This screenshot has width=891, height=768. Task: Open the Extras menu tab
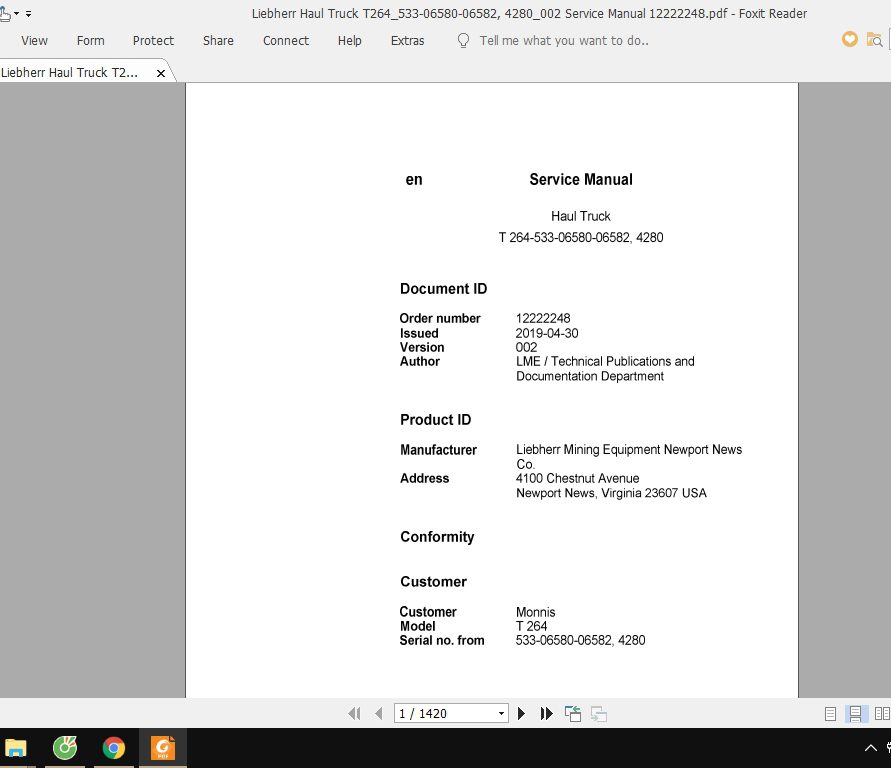point(407,41)
